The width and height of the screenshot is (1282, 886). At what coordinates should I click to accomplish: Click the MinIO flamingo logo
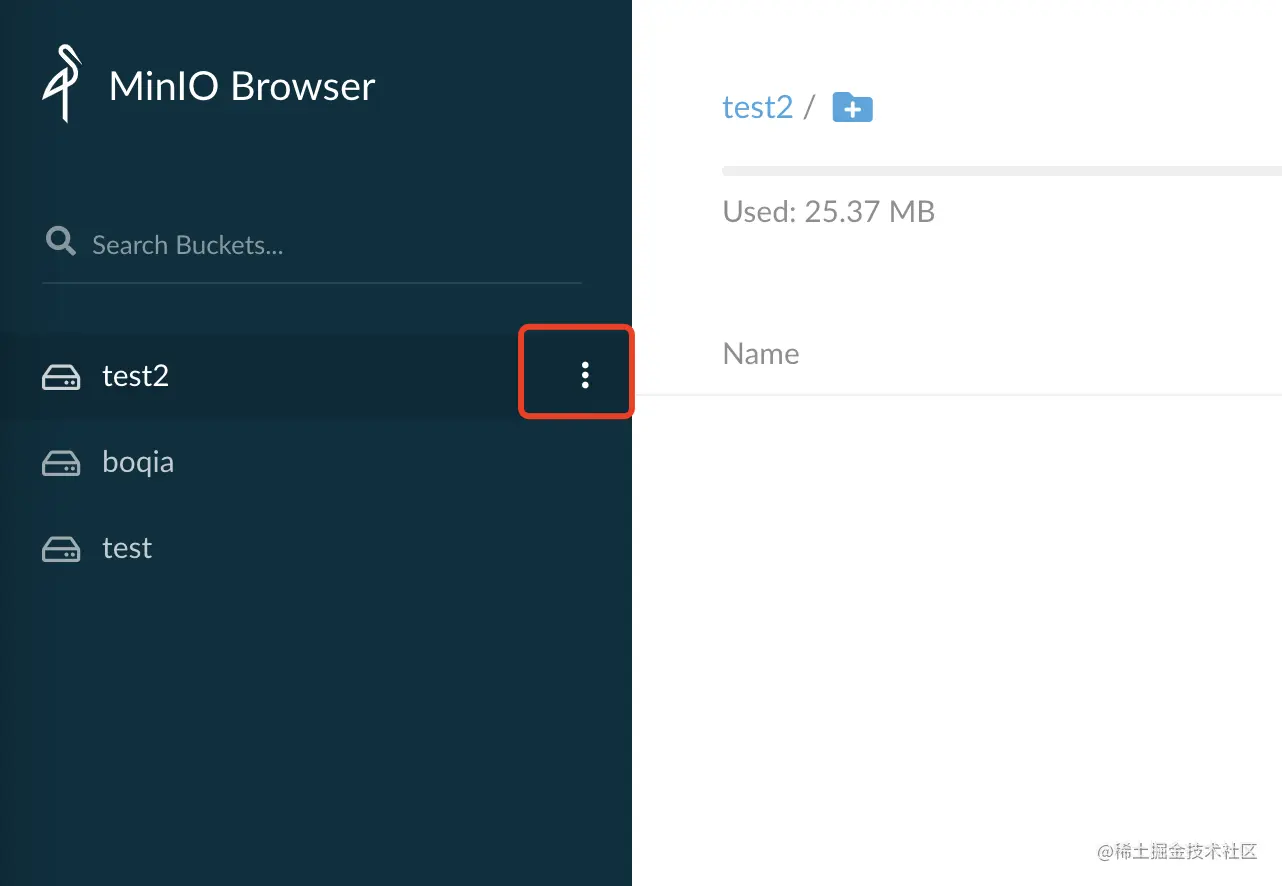click(61, 83)
